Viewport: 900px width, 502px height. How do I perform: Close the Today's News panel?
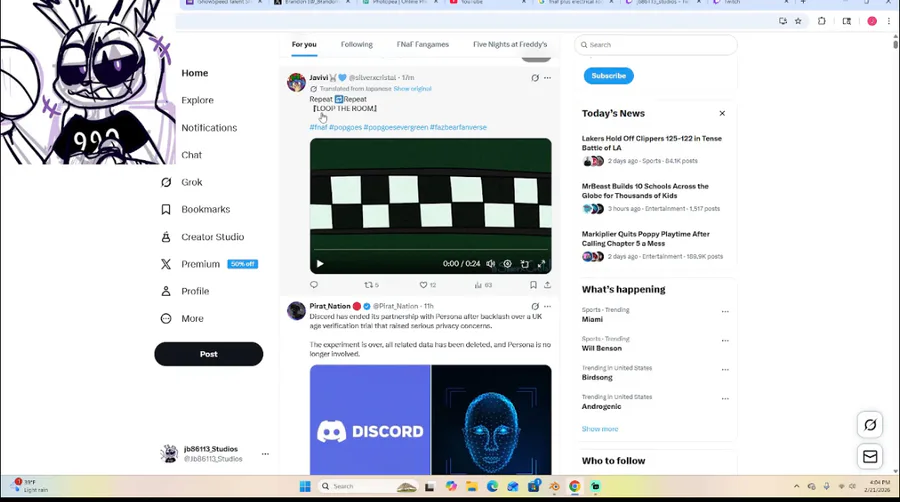[x=722, y=114]
